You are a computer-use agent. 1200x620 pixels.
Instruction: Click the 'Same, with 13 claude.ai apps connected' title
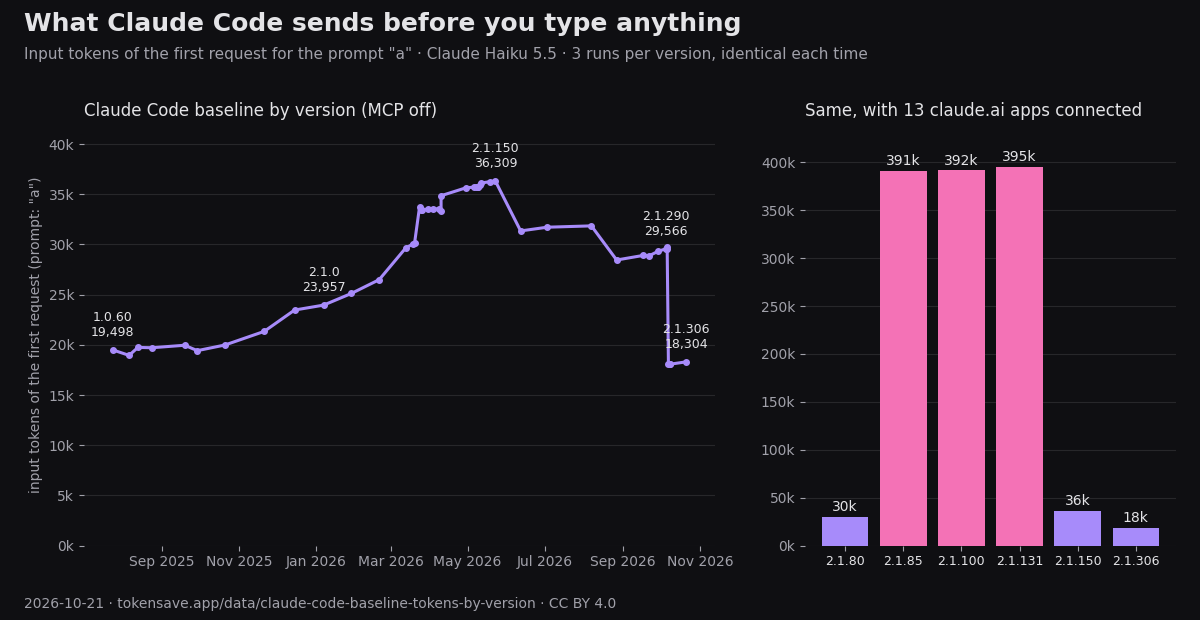973,111
